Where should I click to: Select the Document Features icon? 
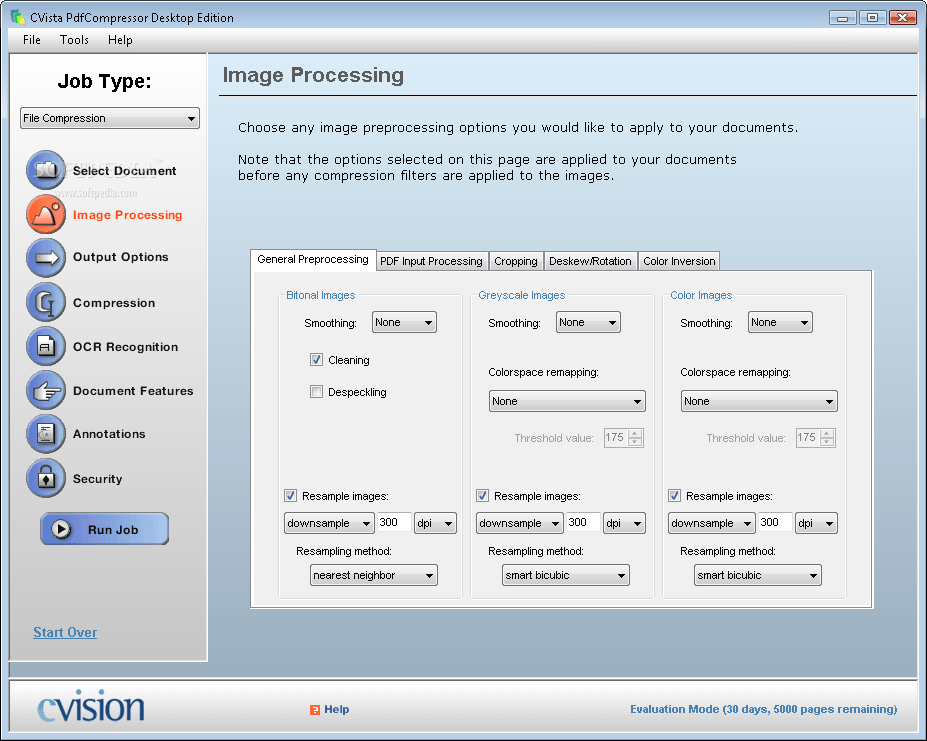(x=45, y=390)
